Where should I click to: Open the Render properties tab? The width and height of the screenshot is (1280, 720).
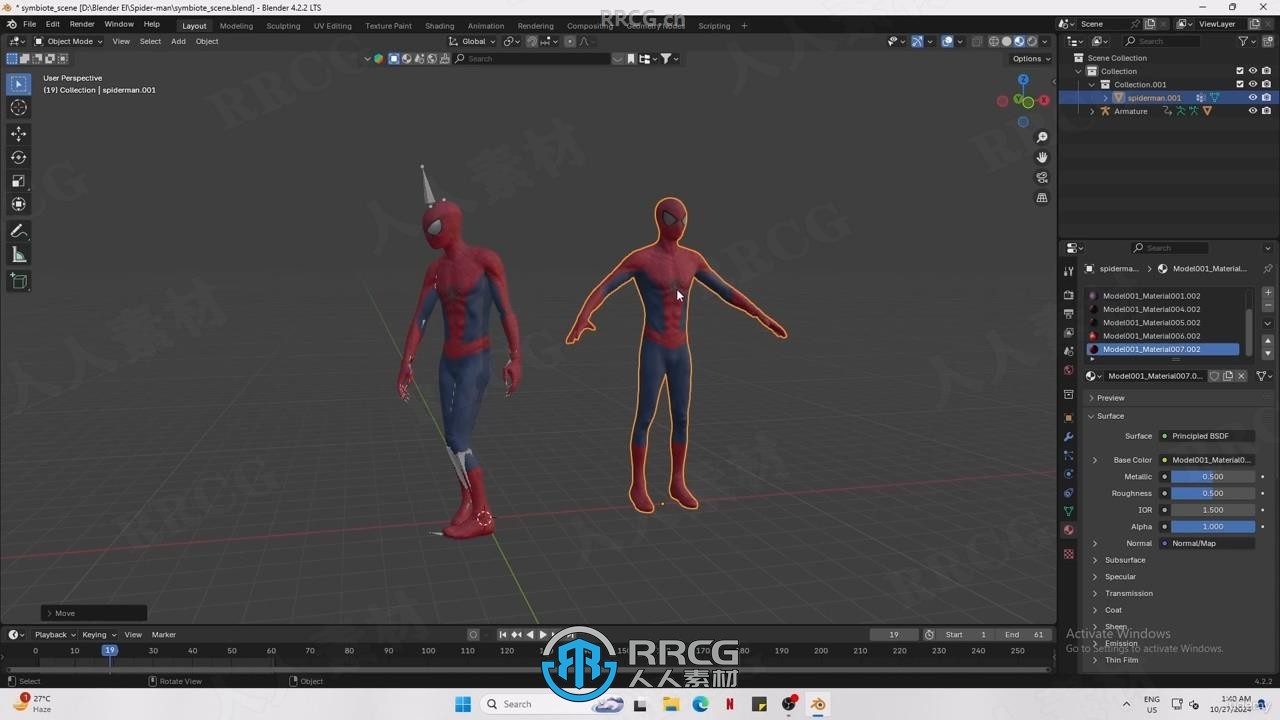1068,295
